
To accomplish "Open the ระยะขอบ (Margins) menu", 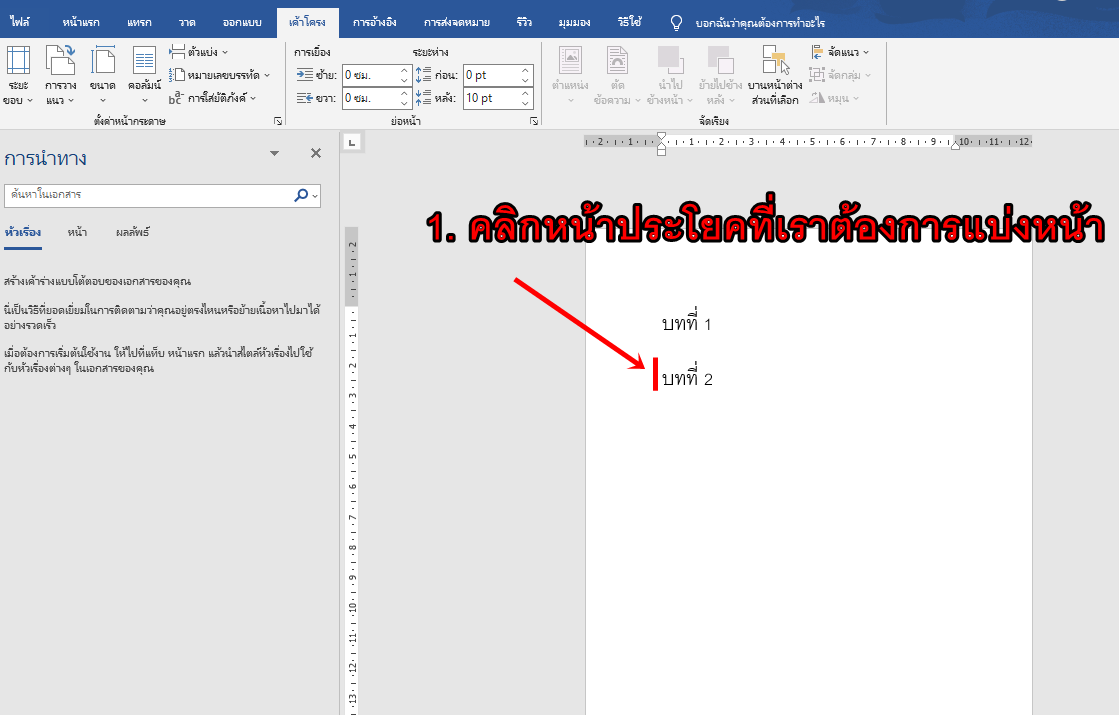I will click(x=19, y=76).
